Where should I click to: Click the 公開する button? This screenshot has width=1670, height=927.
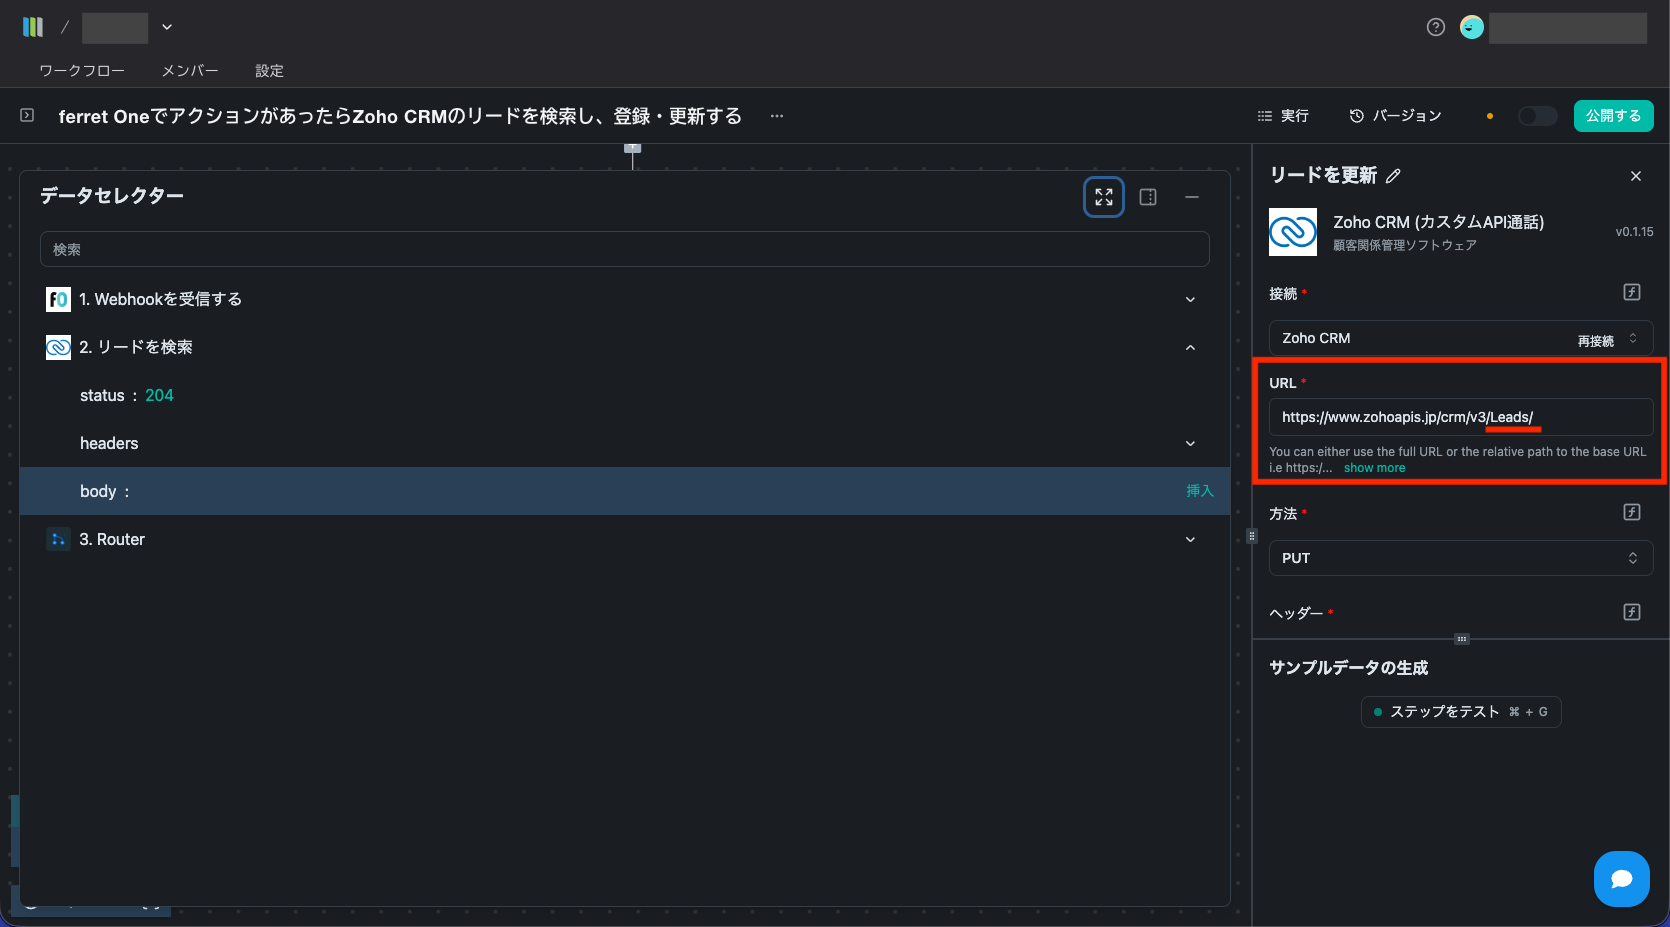coord(1613,116)
